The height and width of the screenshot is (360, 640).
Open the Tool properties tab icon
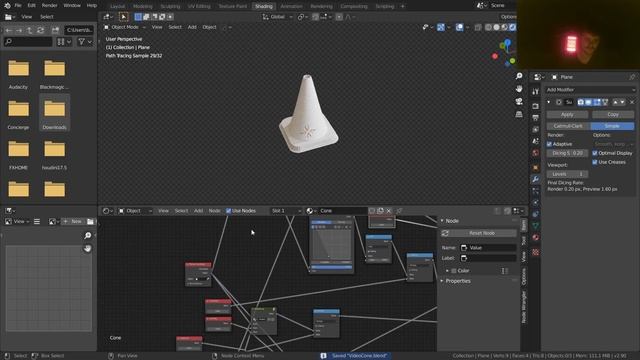[x=536, y=92]
